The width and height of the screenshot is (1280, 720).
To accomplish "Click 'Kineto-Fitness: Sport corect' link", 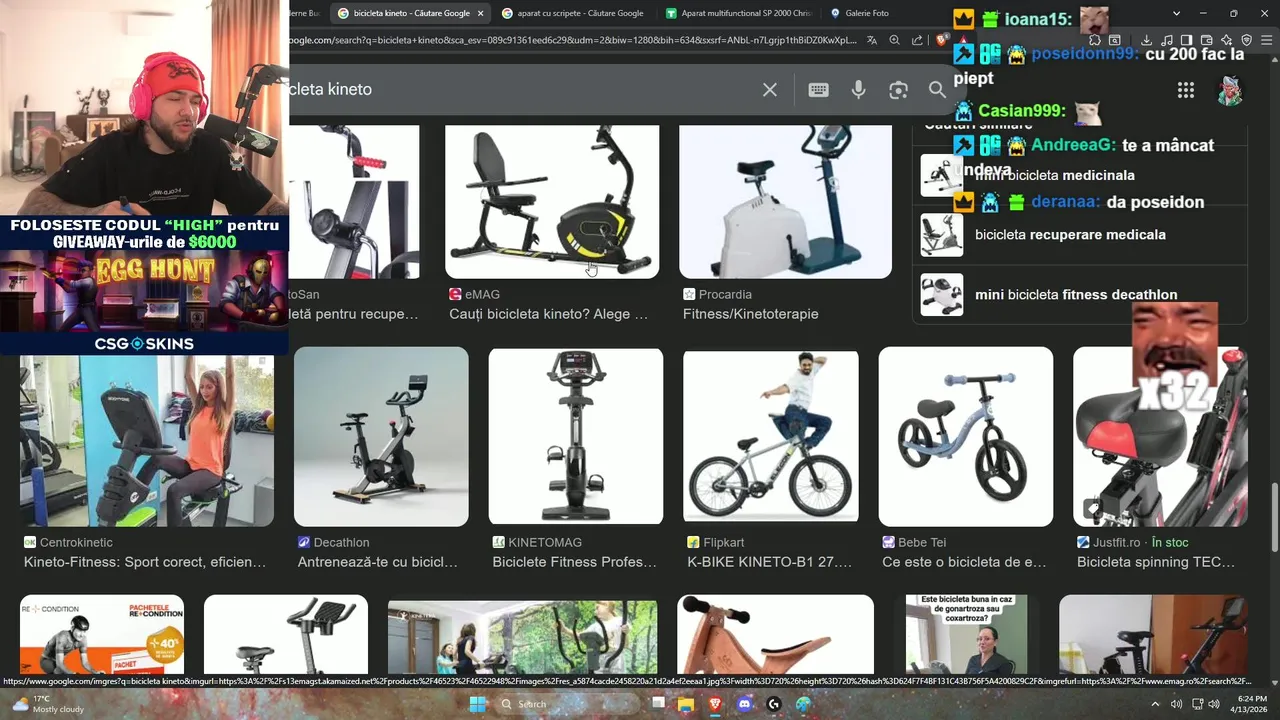I will [145, 562].
